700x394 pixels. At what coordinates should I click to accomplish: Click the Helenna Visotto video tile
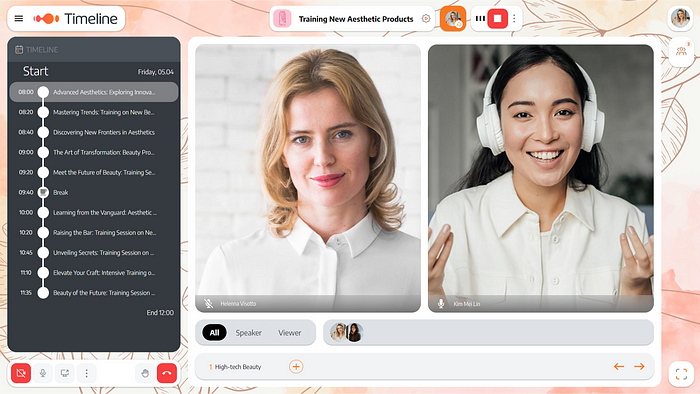point(308,178)
